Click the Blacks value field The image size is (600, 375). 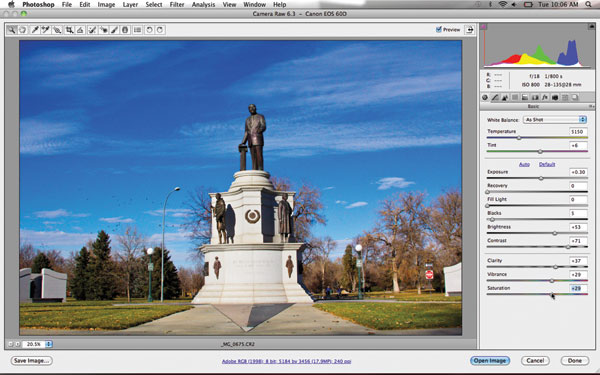(578, 213)
